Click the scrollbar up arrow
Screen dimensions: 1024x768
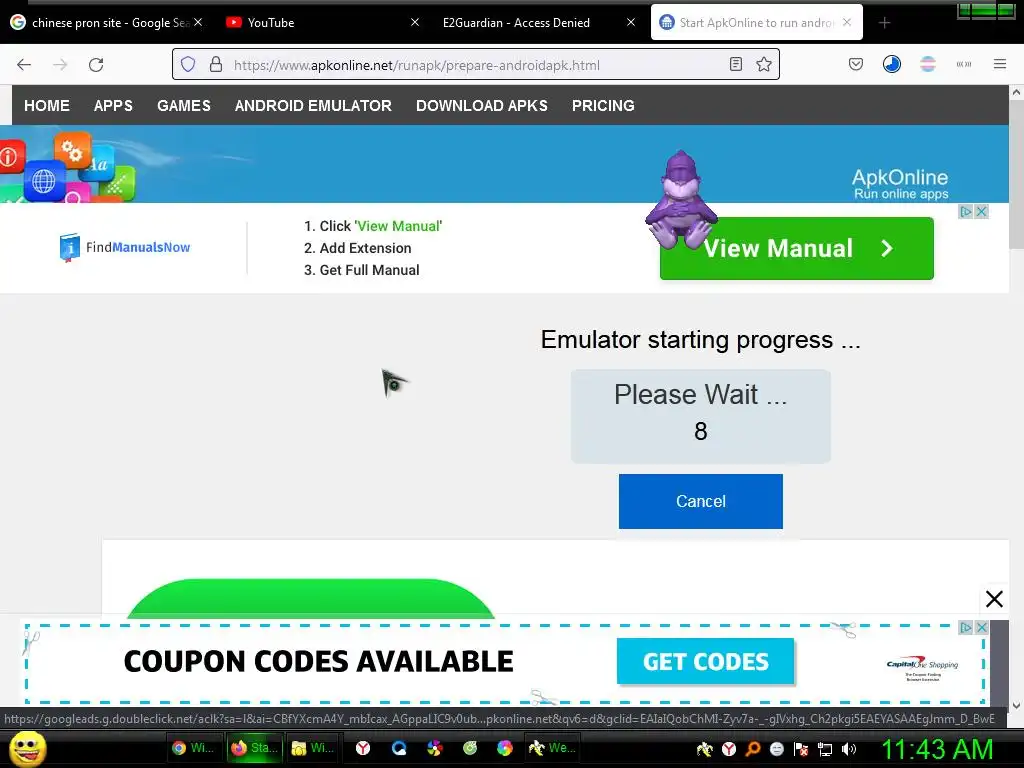1016,93
